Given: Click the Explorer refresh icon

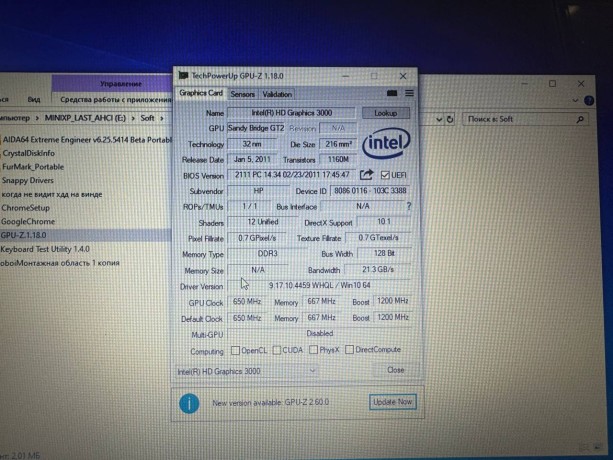Looking at the screenshot, I should click(x=450, y=119).
